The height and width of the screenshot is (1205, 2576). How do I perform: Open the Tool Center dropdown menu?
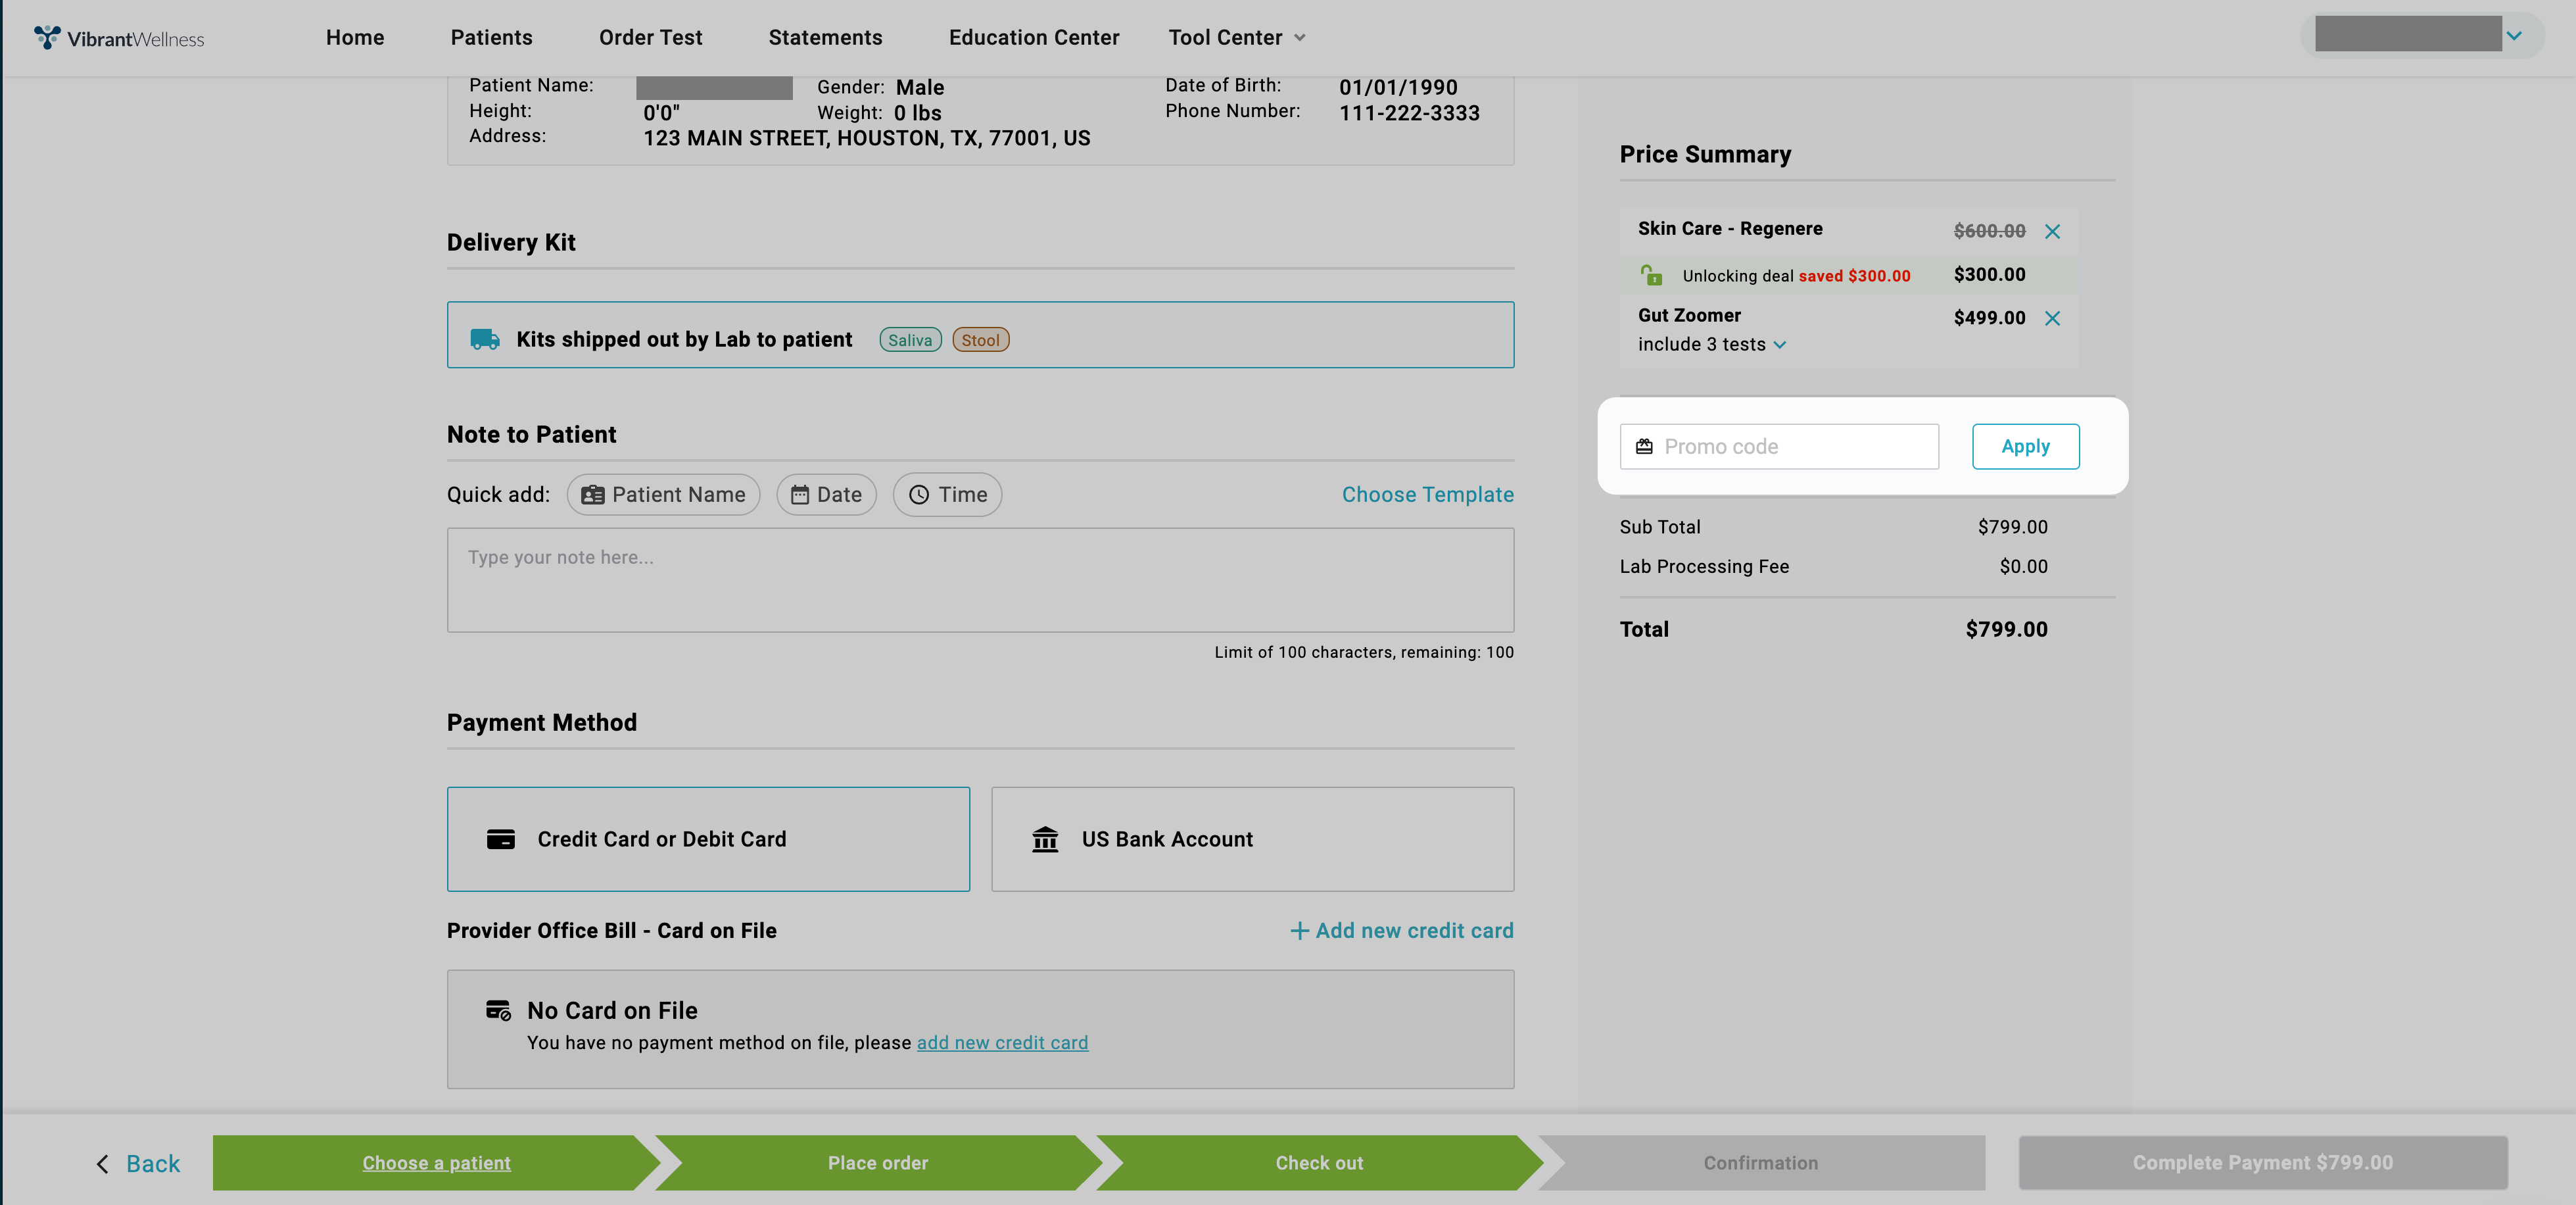tap(1237, 38)
